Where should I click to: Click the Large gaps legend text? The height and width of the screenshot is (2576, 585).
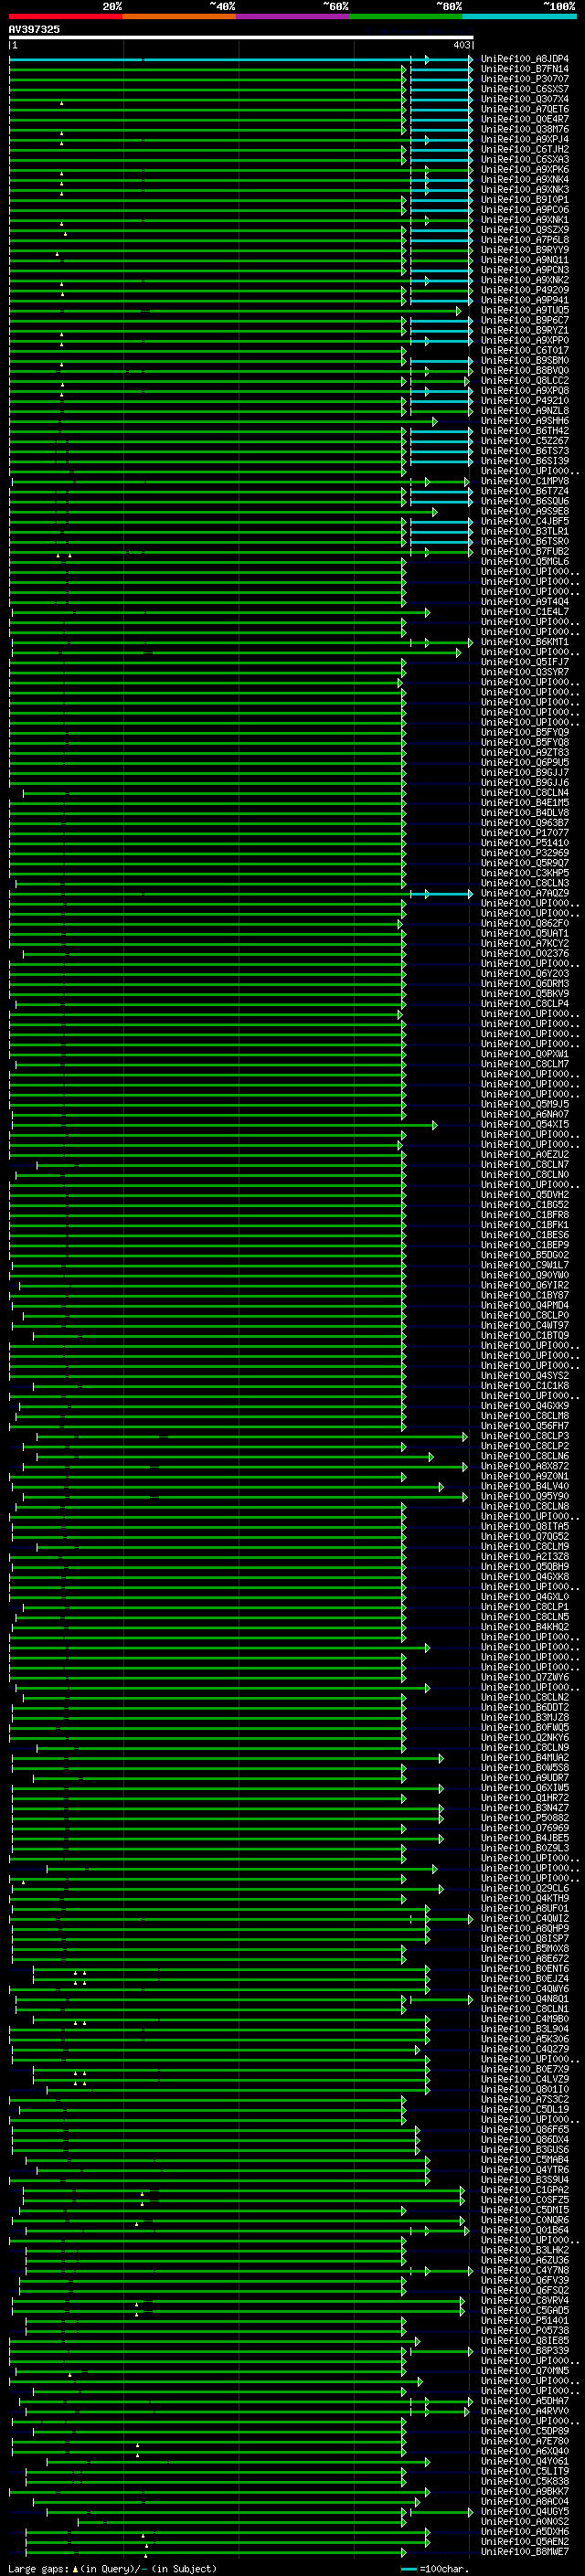point(112,2569)
